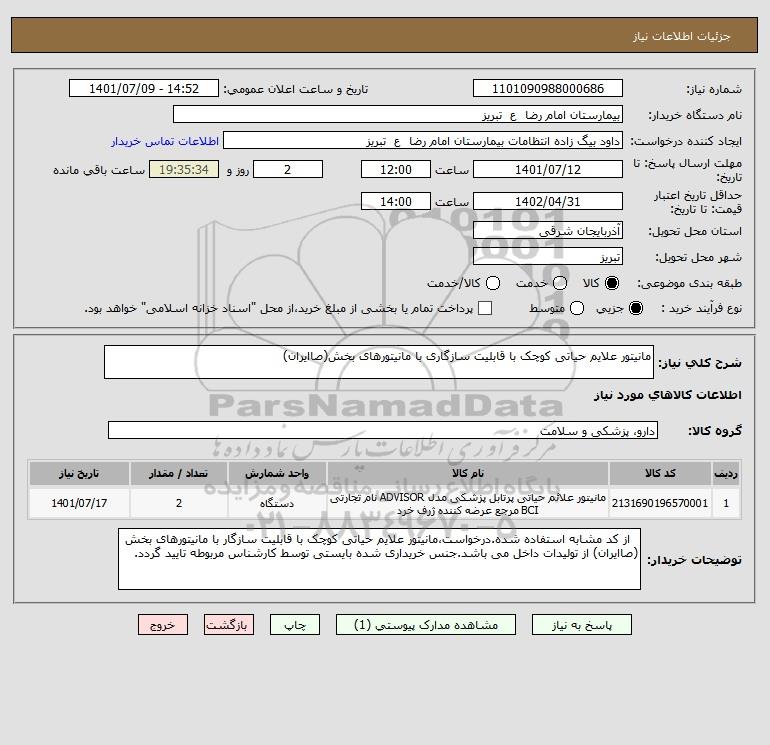Click the ADVISOR monitor product name cell

coord(468,503)
